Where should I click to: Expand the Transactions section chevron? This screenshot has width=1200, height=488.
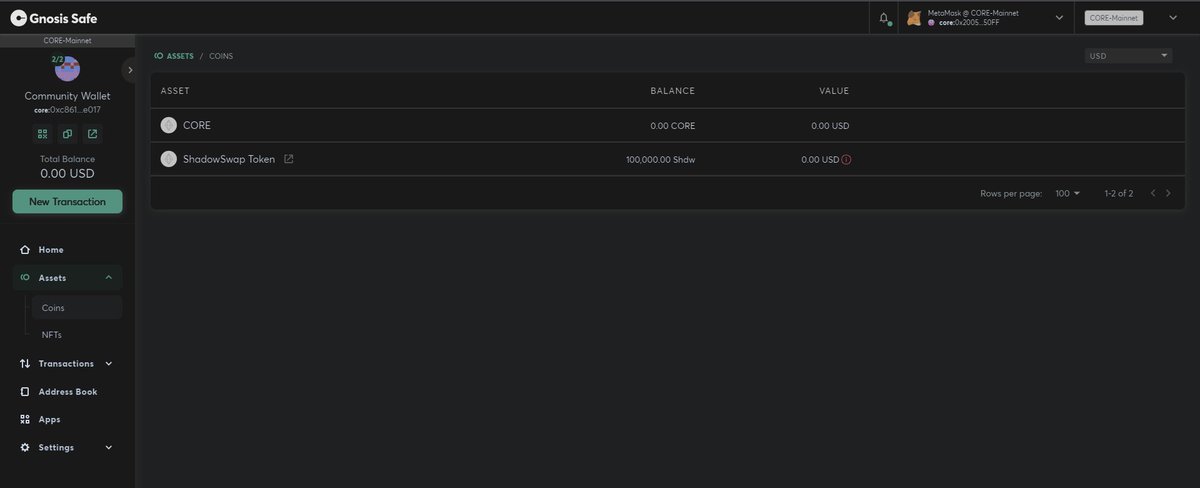pos(108,364)
